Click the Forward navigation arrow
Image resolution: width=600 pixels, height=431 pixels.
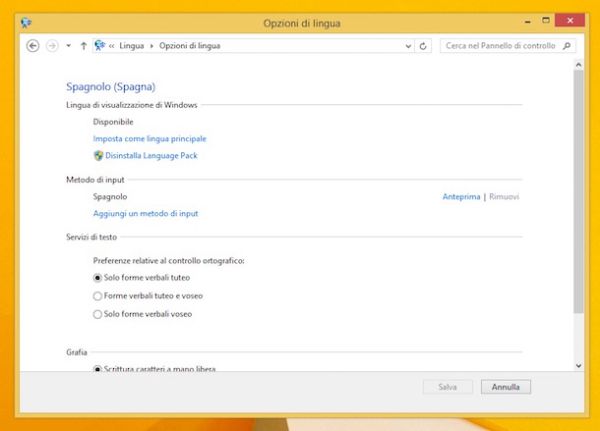[52, 46]
